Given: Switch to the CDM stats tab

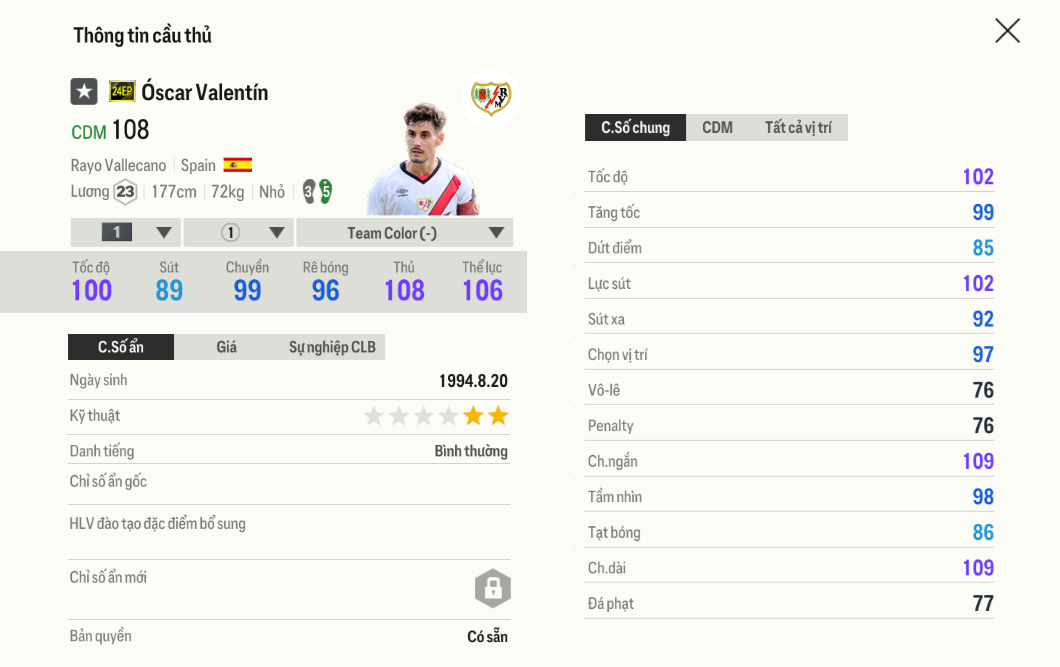Looking at the screenshot, I should [x=717, y=127].
